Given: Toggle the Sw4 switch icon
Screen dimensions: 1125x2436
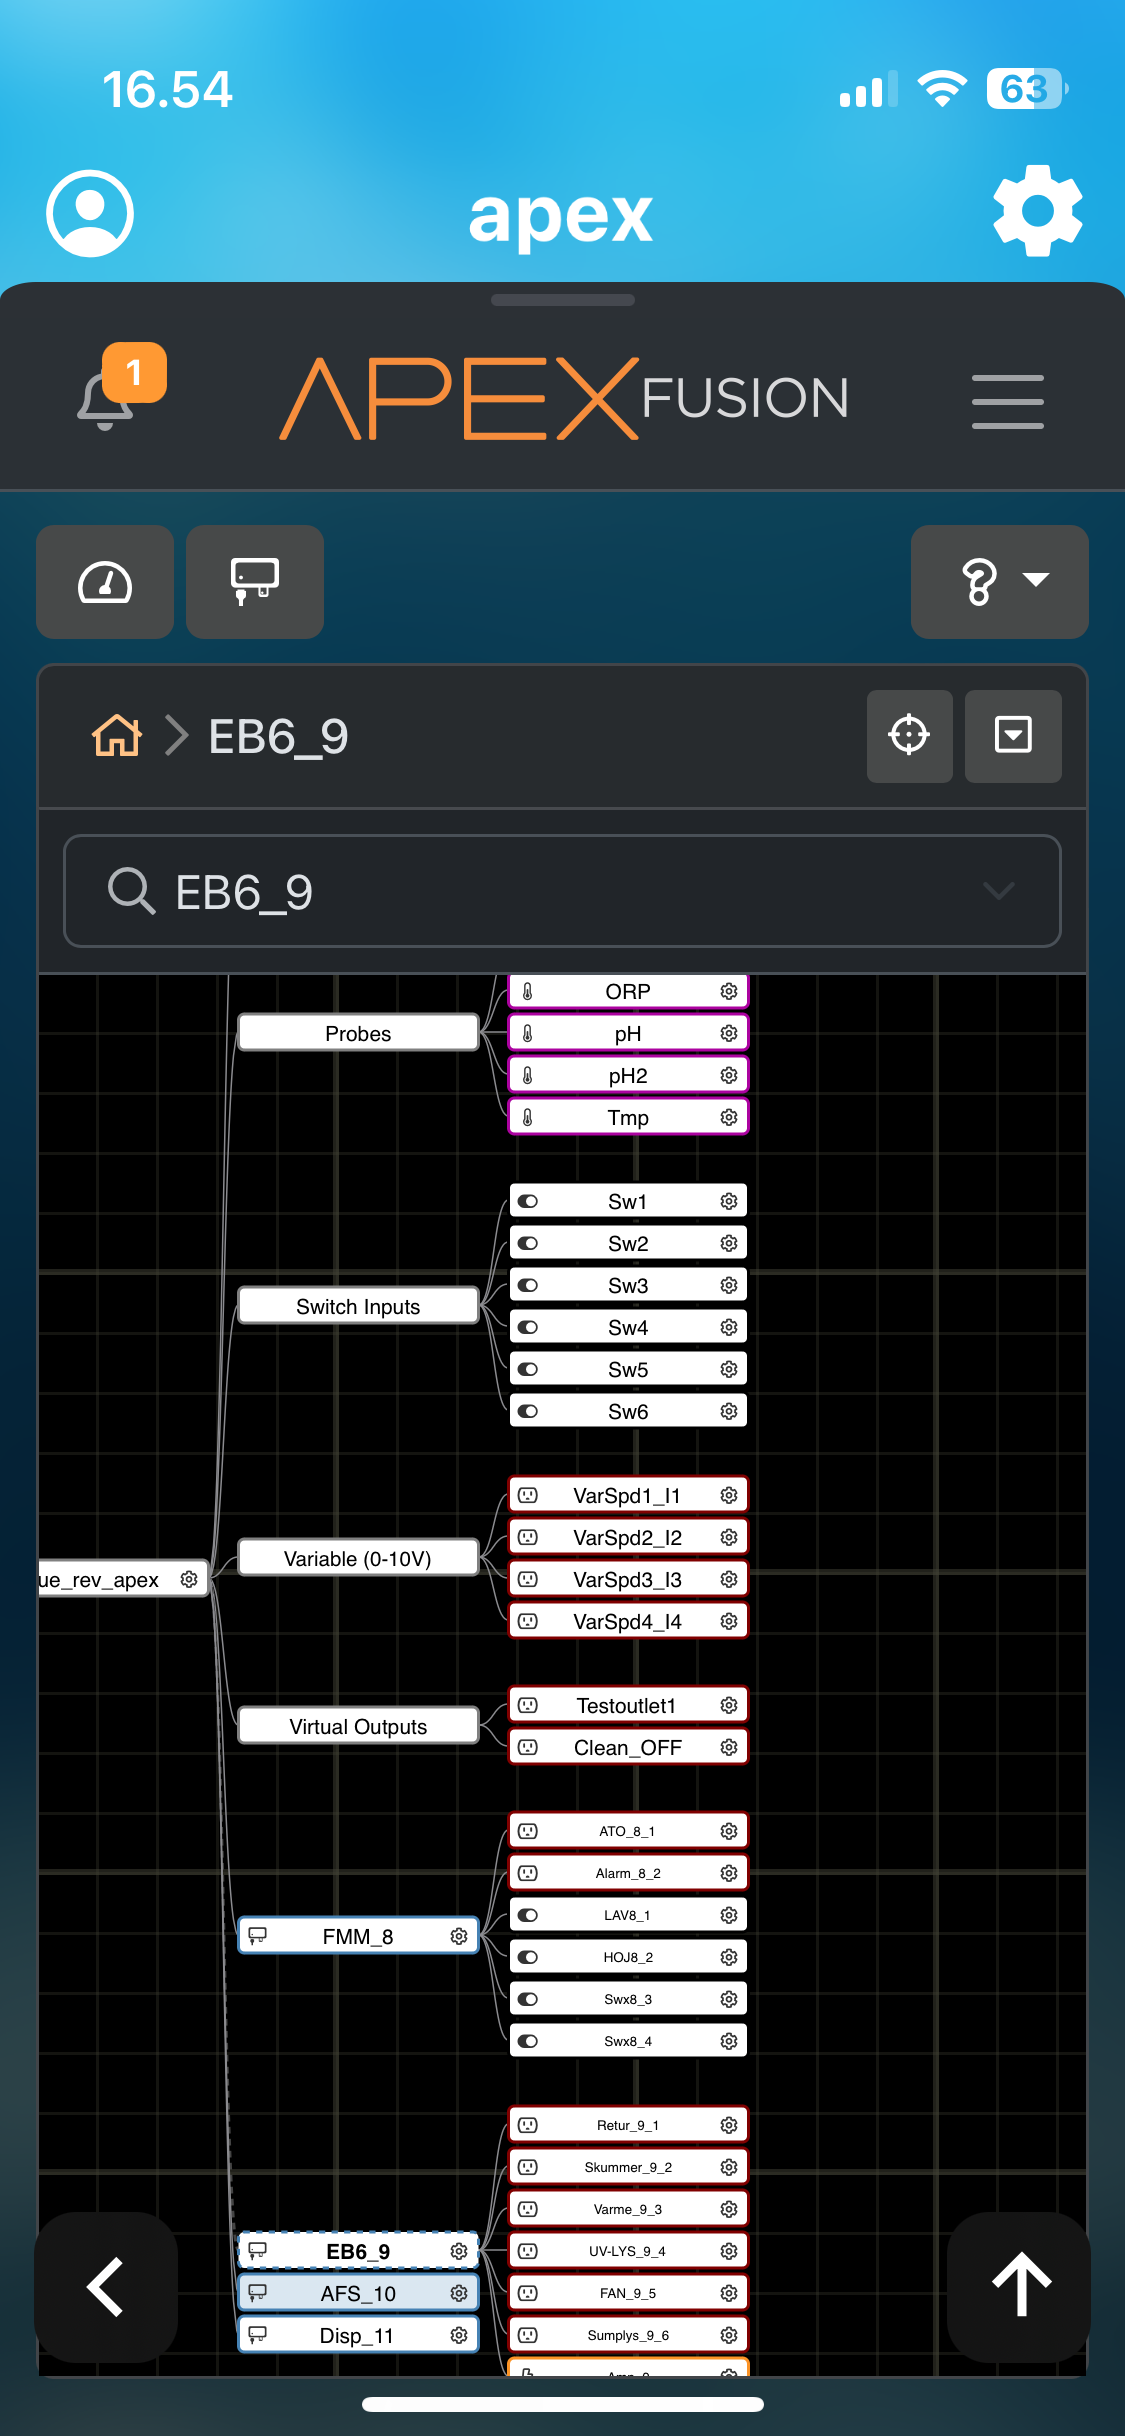Looking at the screenshot, I should [528, 1327].
